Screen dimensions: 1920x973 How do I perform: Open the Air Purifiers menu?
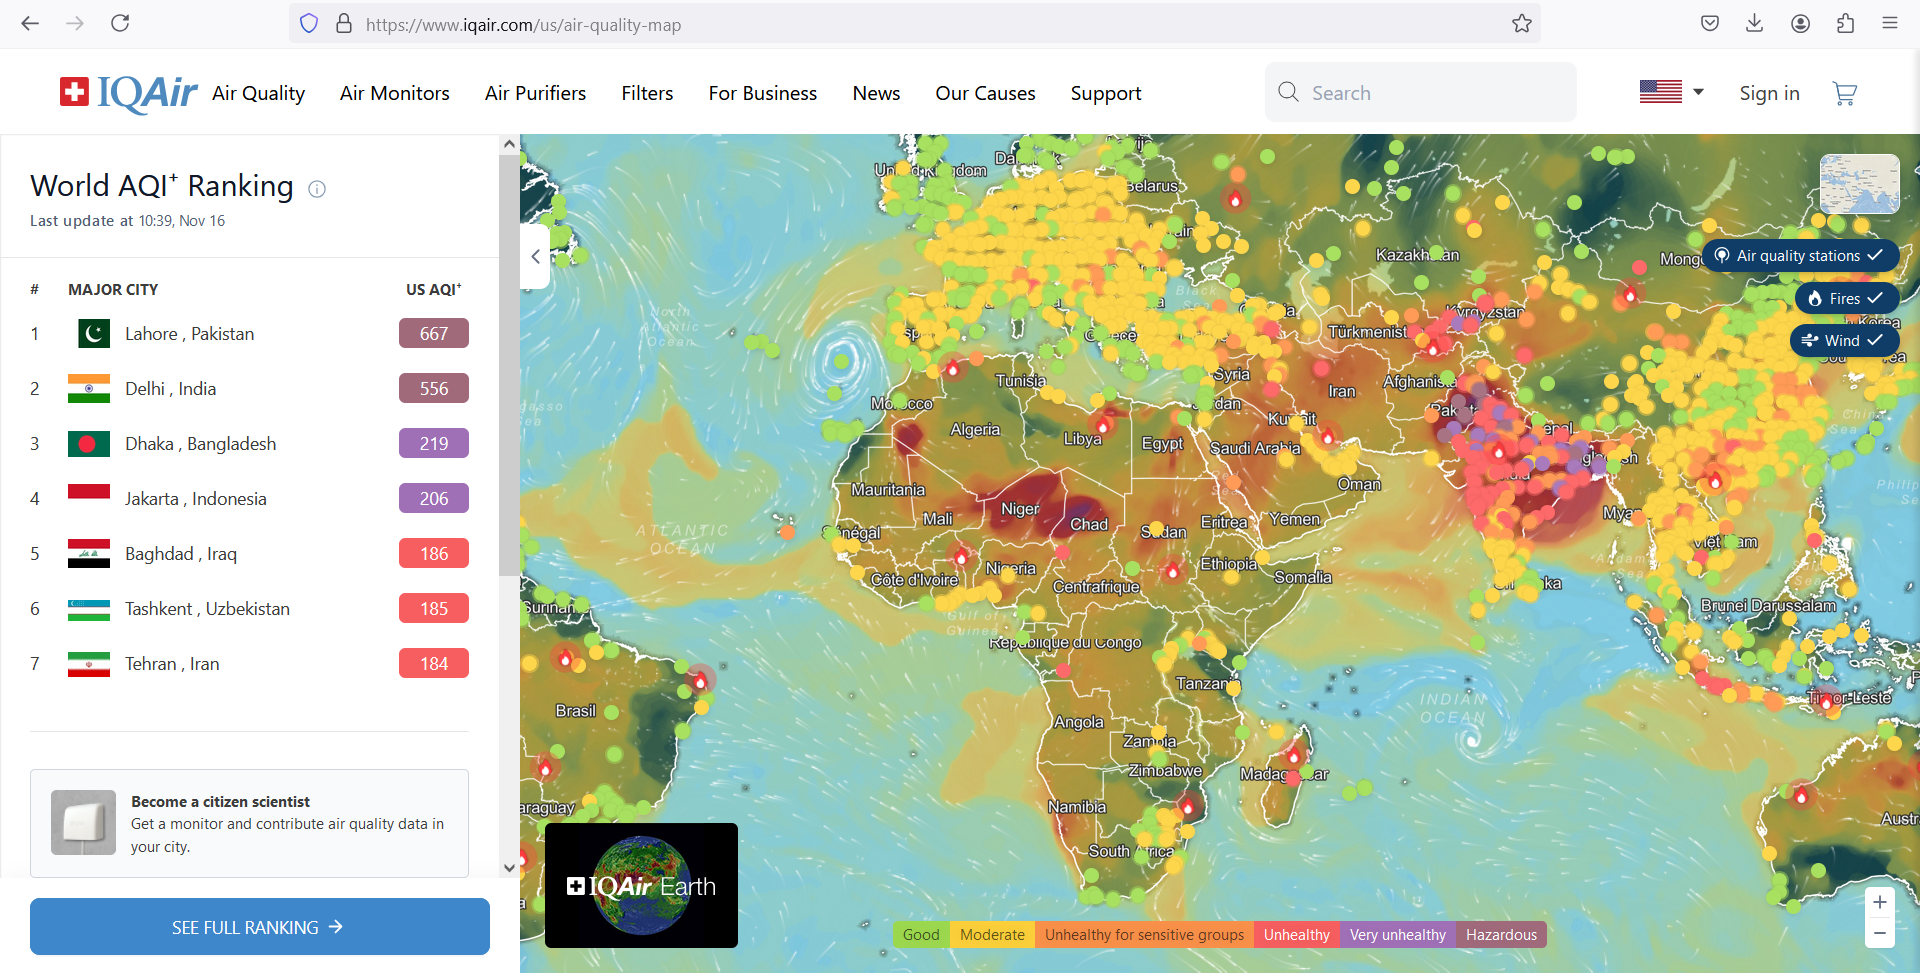pyautogui.click(x=535, y=93)
